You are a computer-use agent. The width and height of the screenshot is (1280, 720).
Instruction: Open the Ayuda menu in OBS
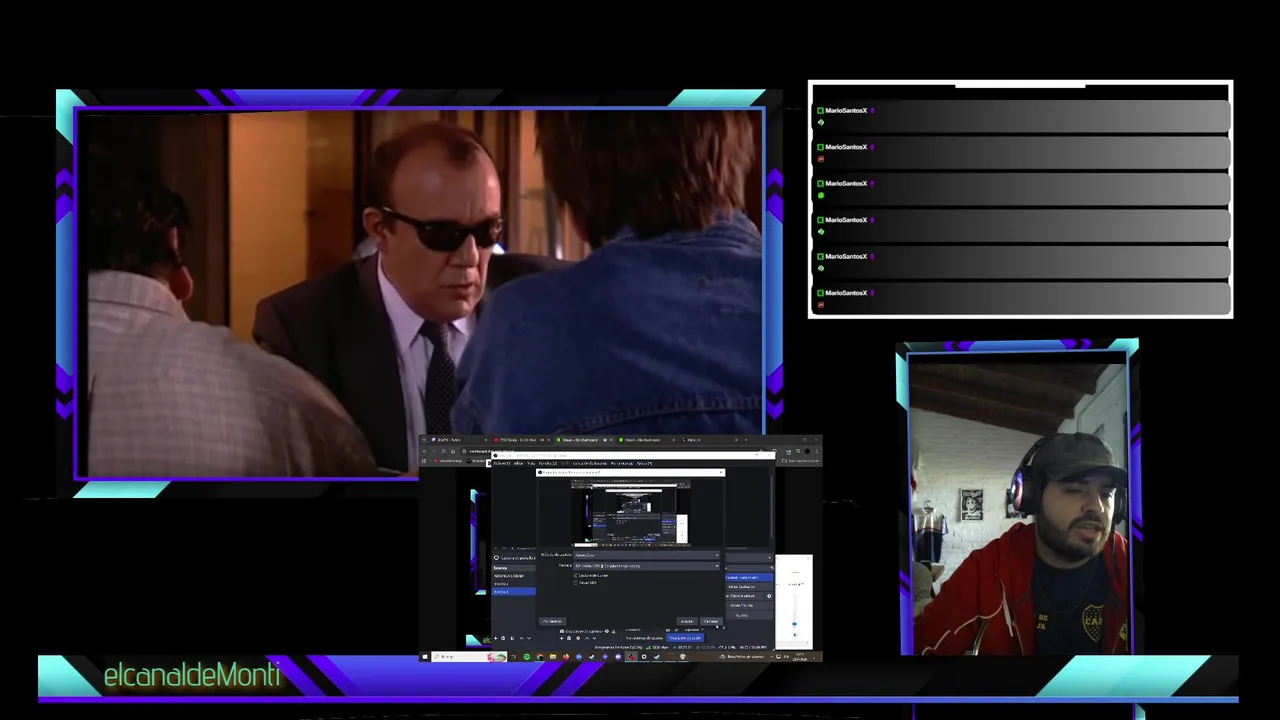[644, 463]
